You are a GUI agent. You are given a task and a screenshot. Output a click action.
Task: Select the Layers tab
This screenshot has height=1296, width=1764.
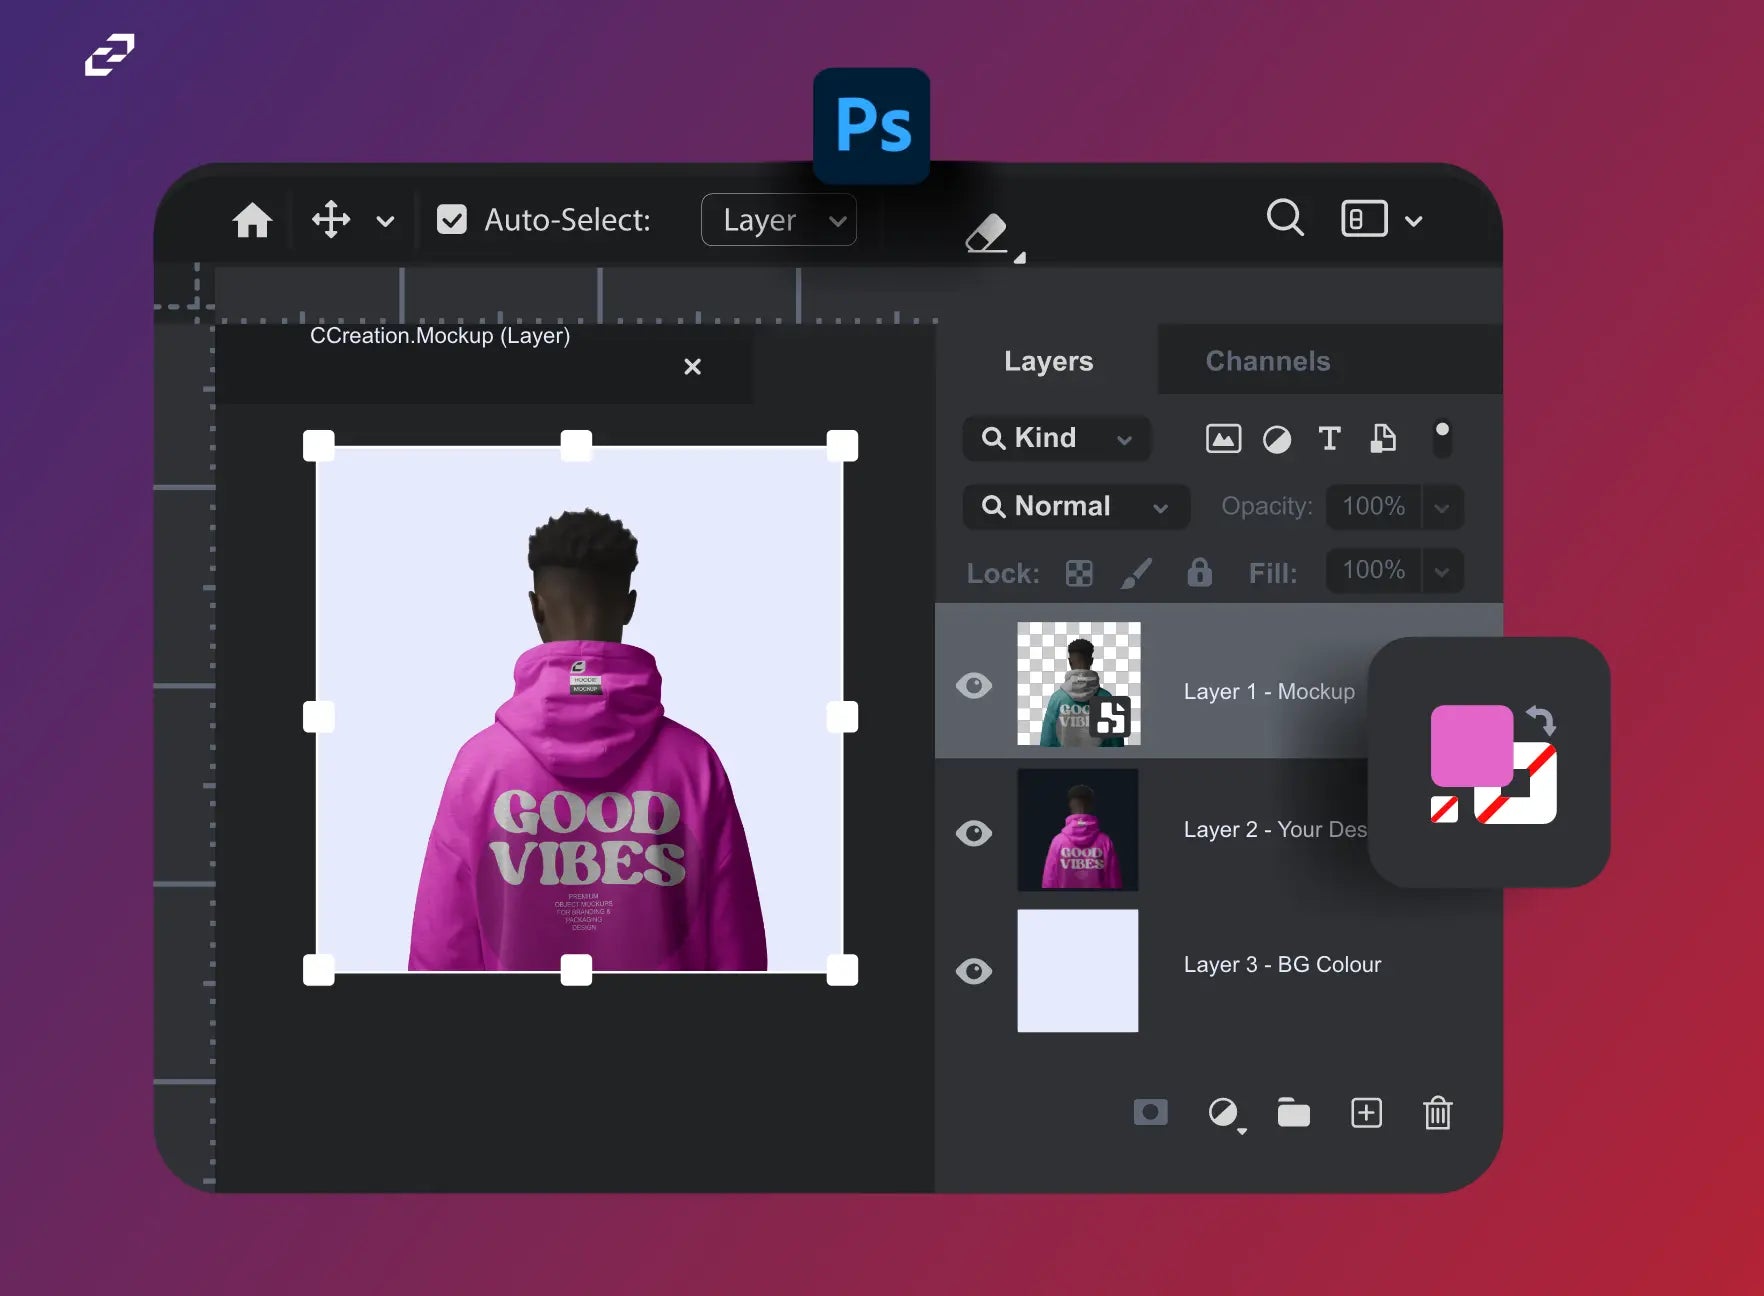coord(1048,361)
